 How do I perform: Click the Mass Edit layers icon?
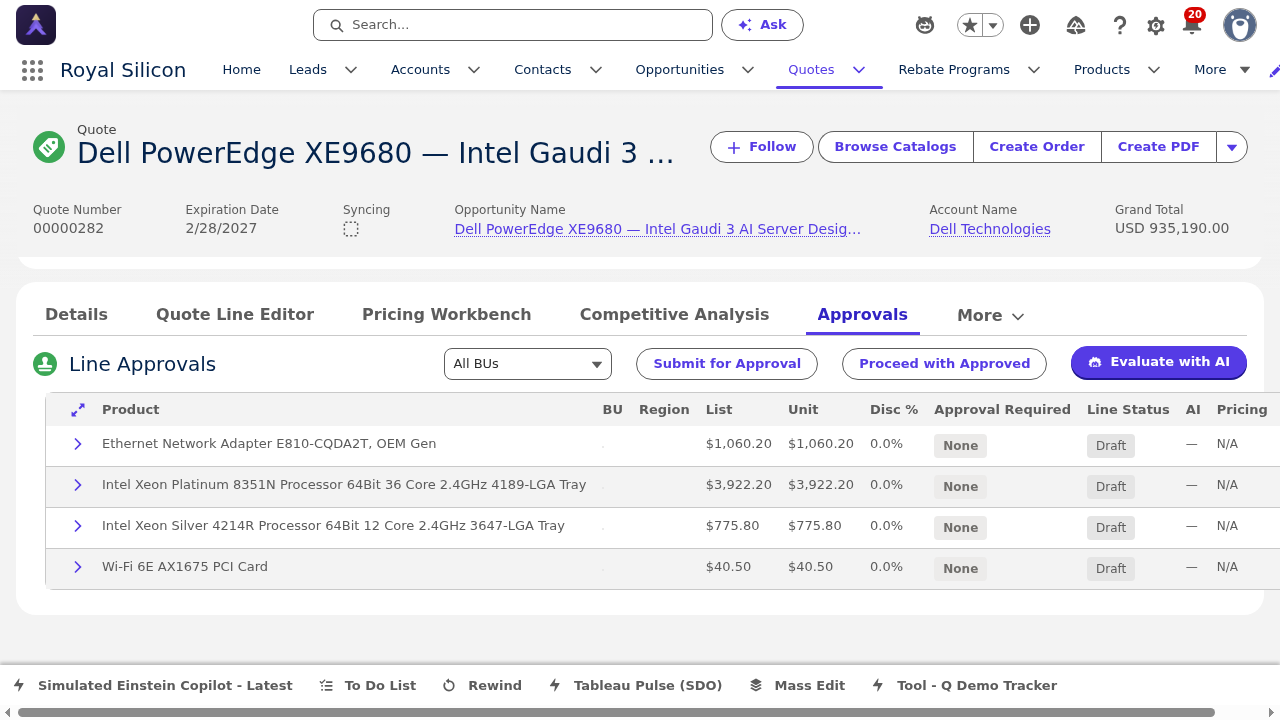click(756, 685)
